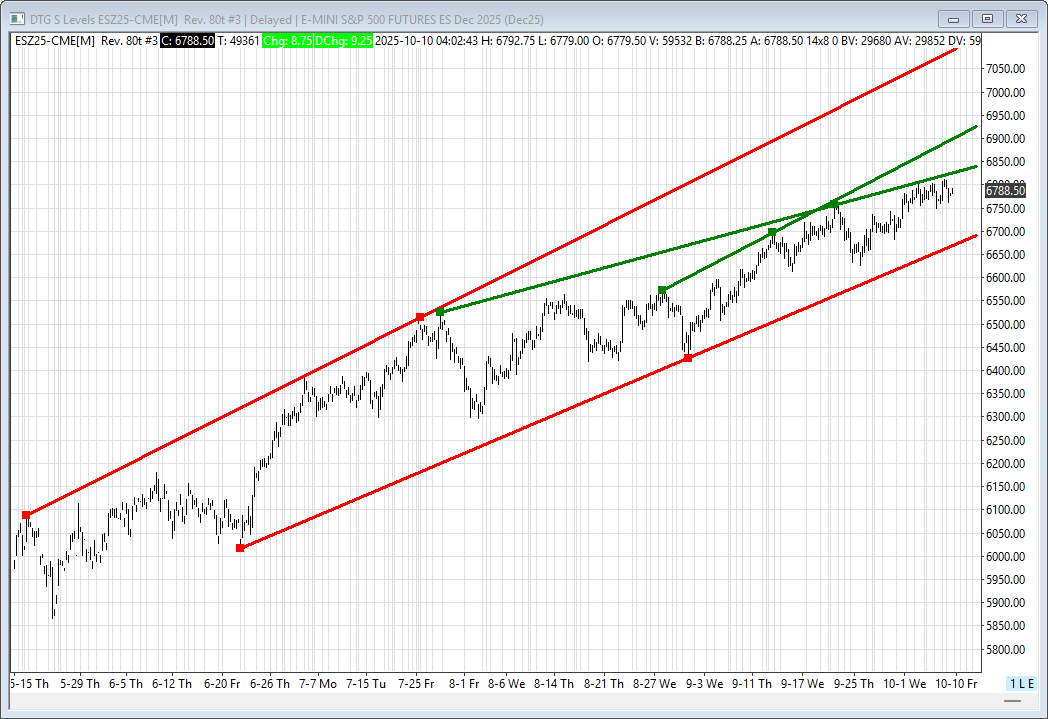Select green anchor point near 6700 level
The image size is (1048, 719).
click(772, 232)
